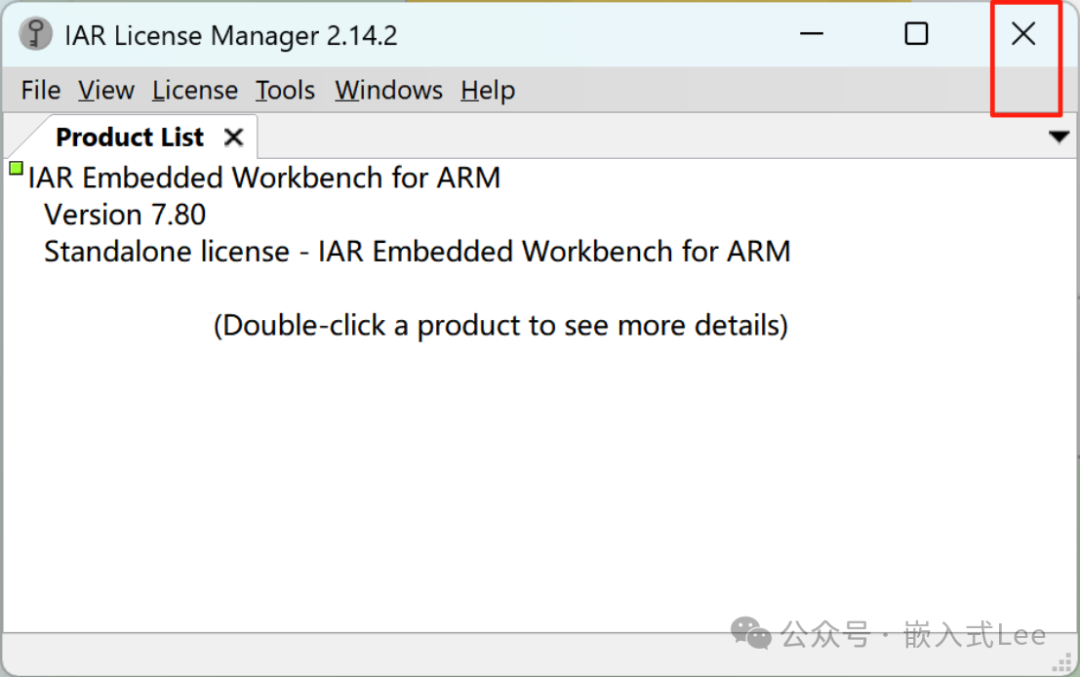Switch to the Product List tab
The image size is (1080, 677).
click(130, 136)
